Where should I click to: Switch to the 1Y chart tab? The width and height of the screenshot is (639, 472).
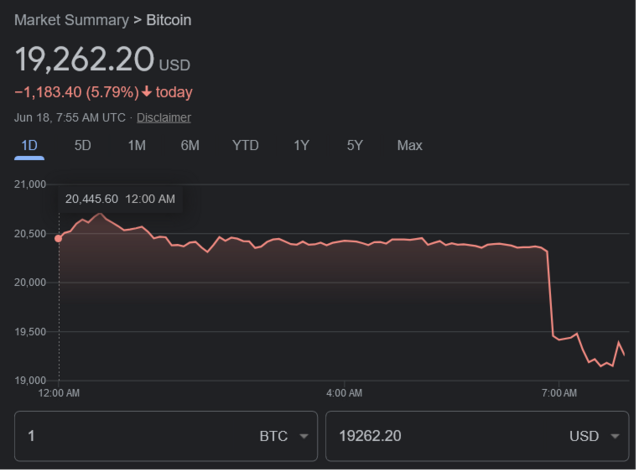pos(301,146)
